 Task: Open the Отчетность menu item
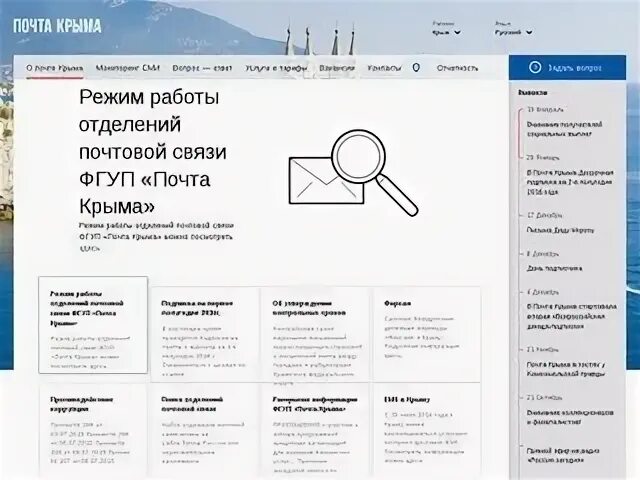[x=457, y=68]
